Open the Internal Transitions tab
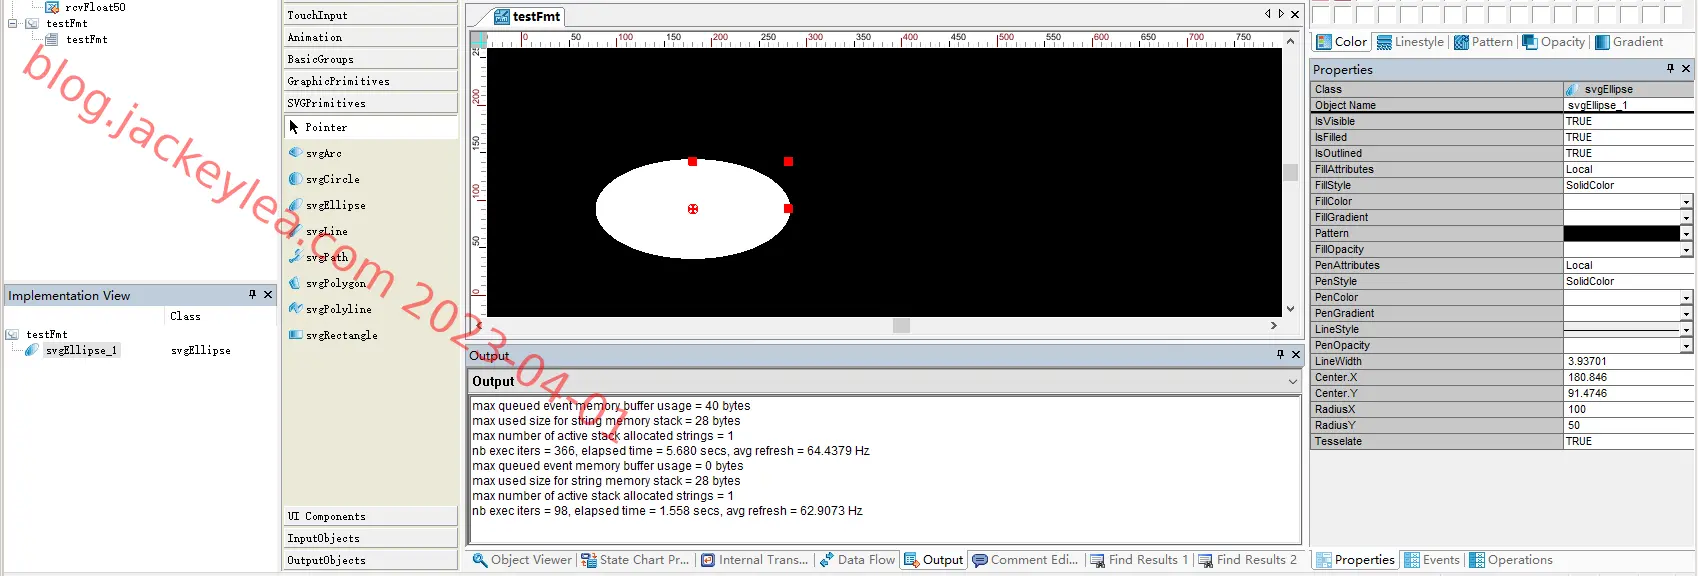 click(x=755, y=560)
